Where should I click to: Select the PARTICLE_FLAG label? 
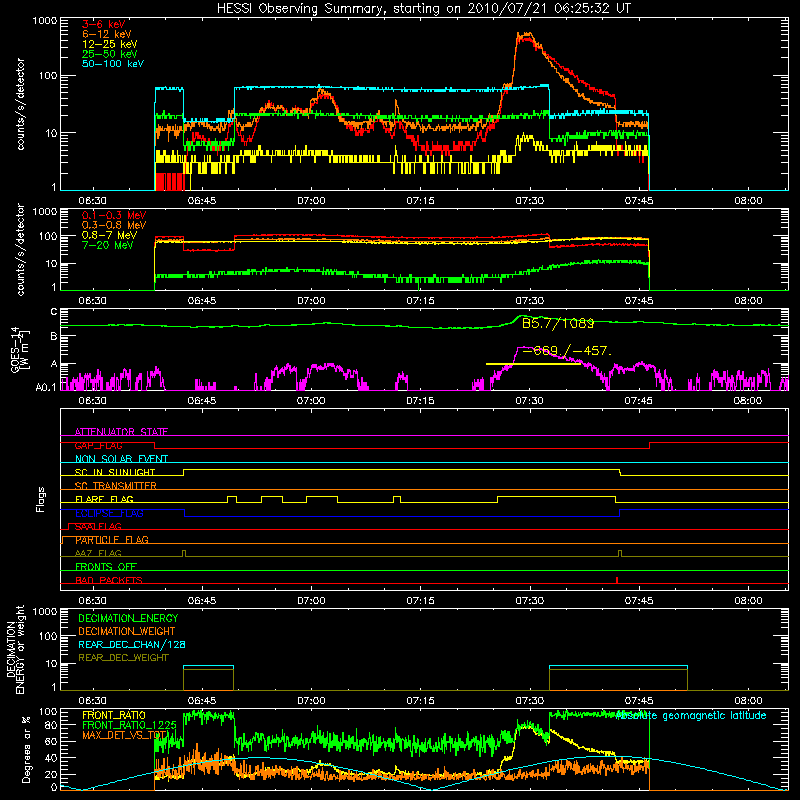click(x=112, y=539)
